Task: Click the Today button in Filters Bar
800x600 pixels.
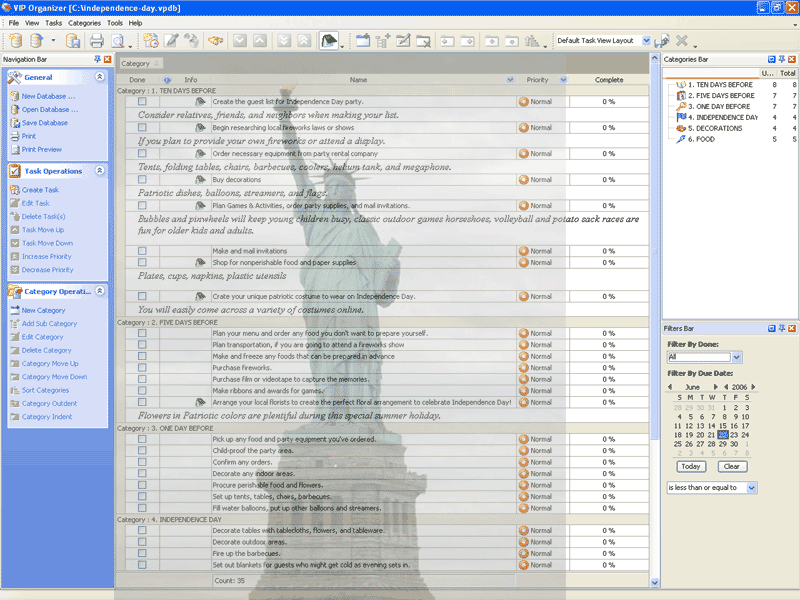Action: [x=690, y=466]
